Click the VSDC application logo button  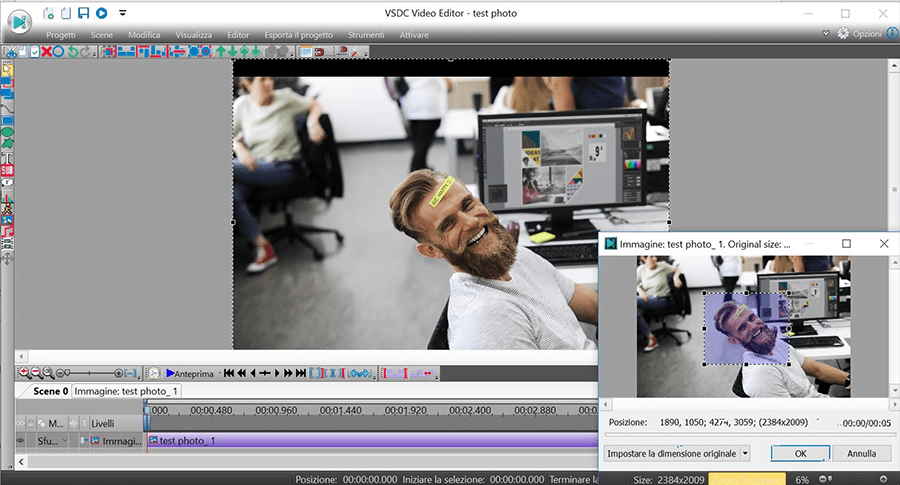20,22
